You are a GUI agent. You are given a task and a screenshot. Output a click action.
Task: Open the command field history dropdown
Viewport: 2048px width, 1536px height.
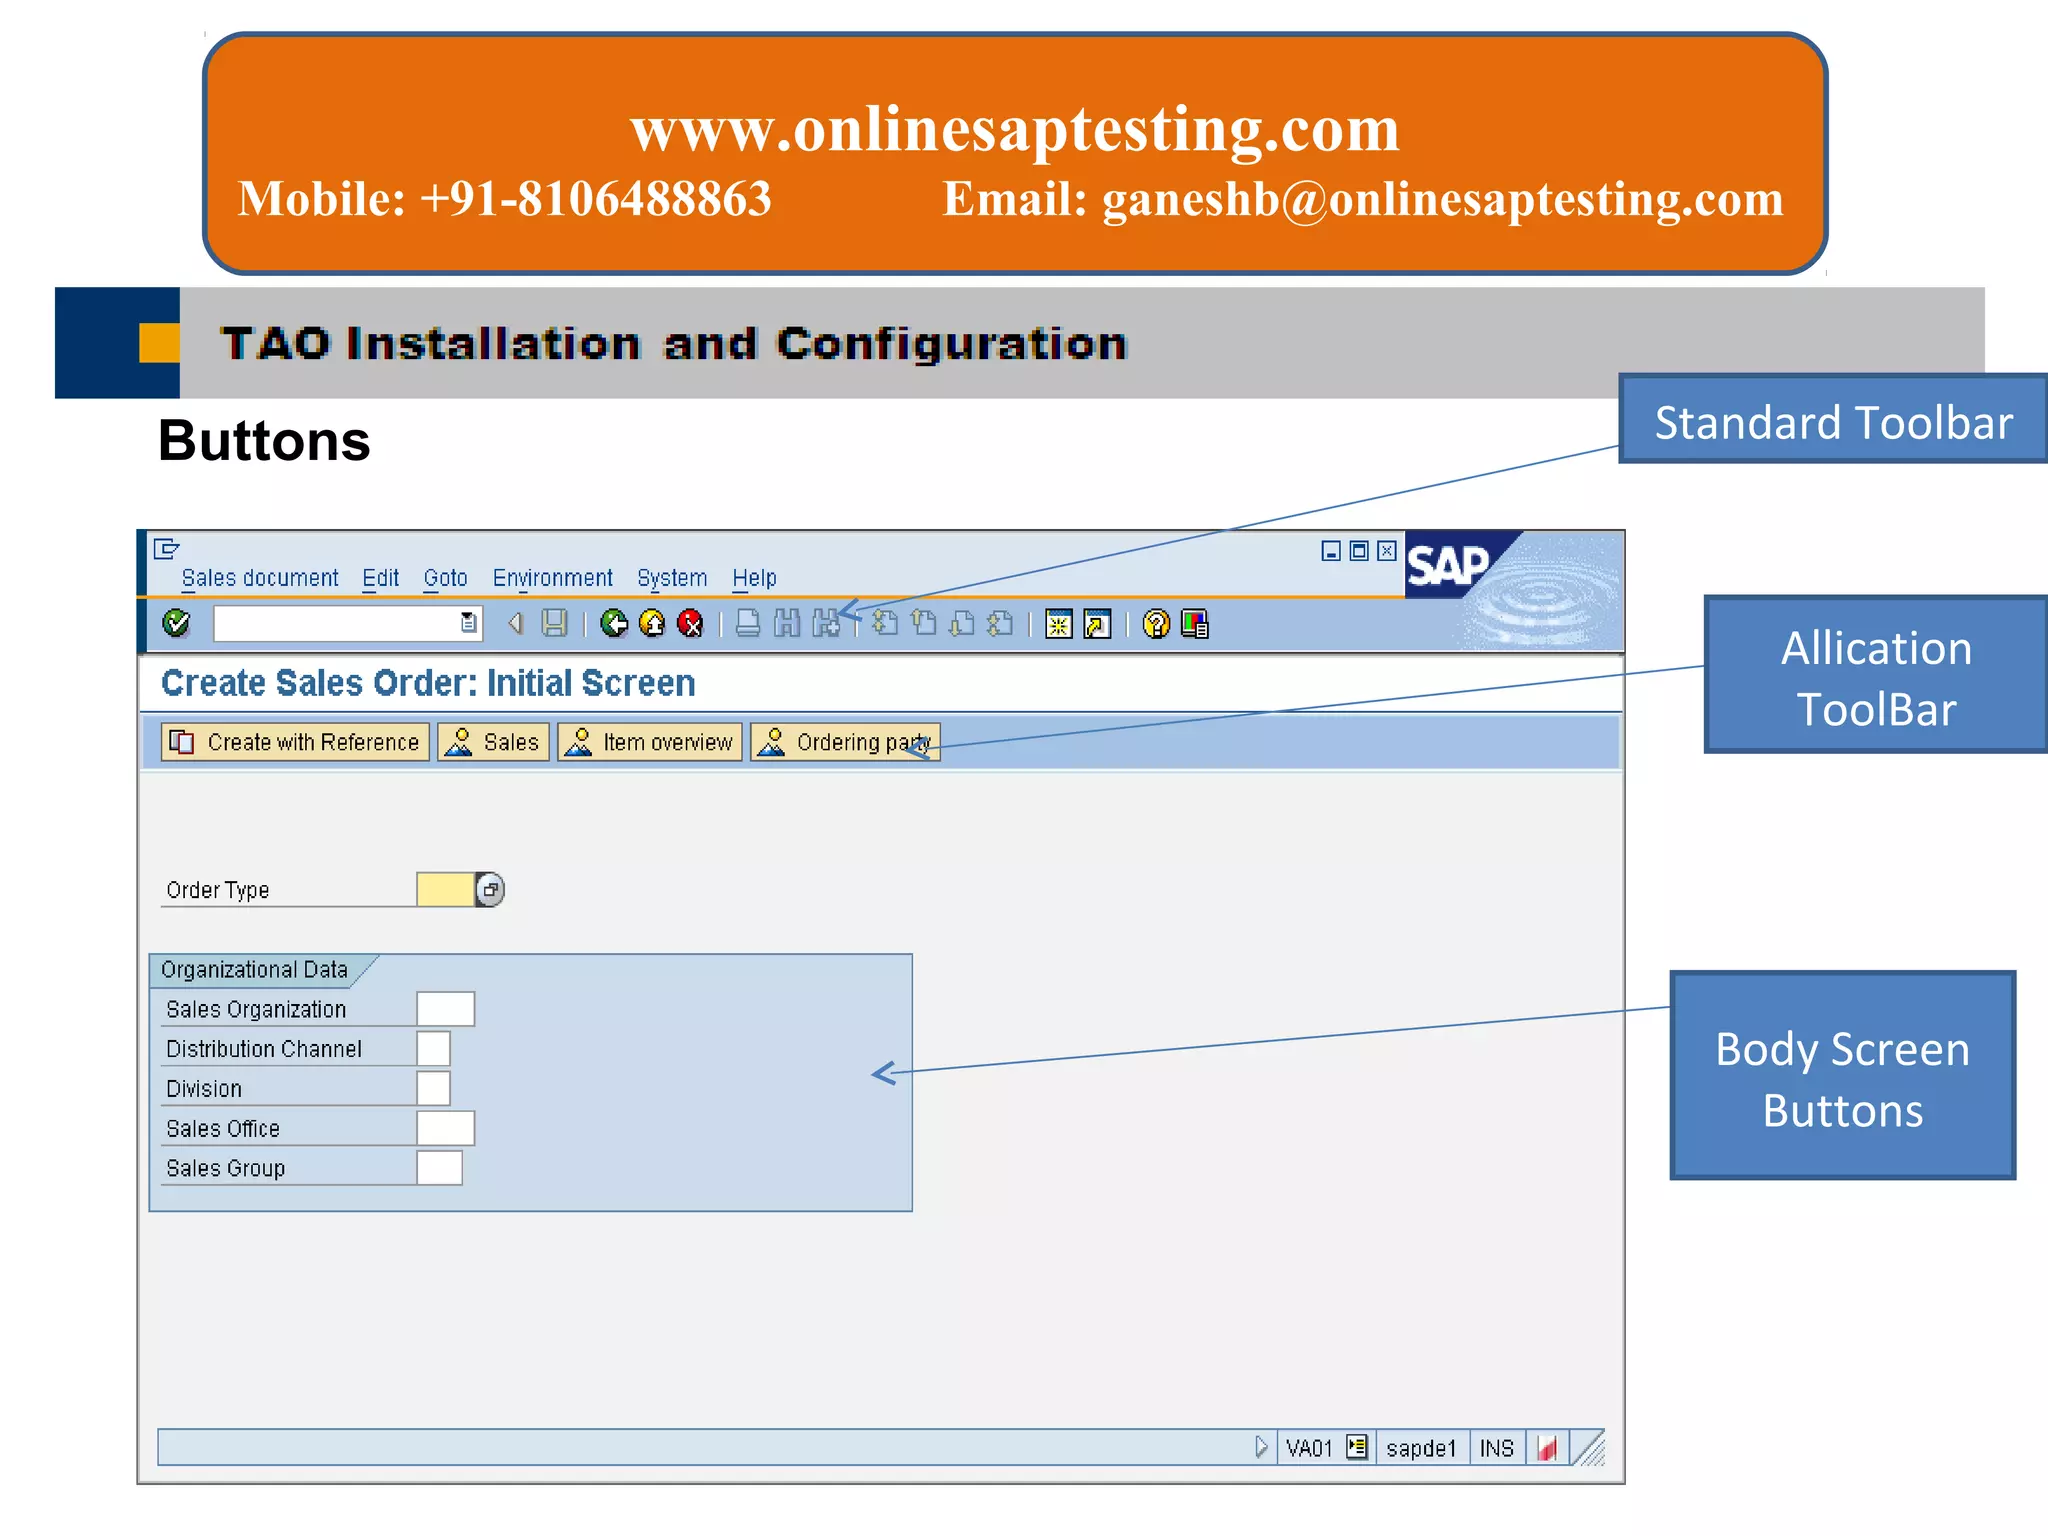point(468,623)
